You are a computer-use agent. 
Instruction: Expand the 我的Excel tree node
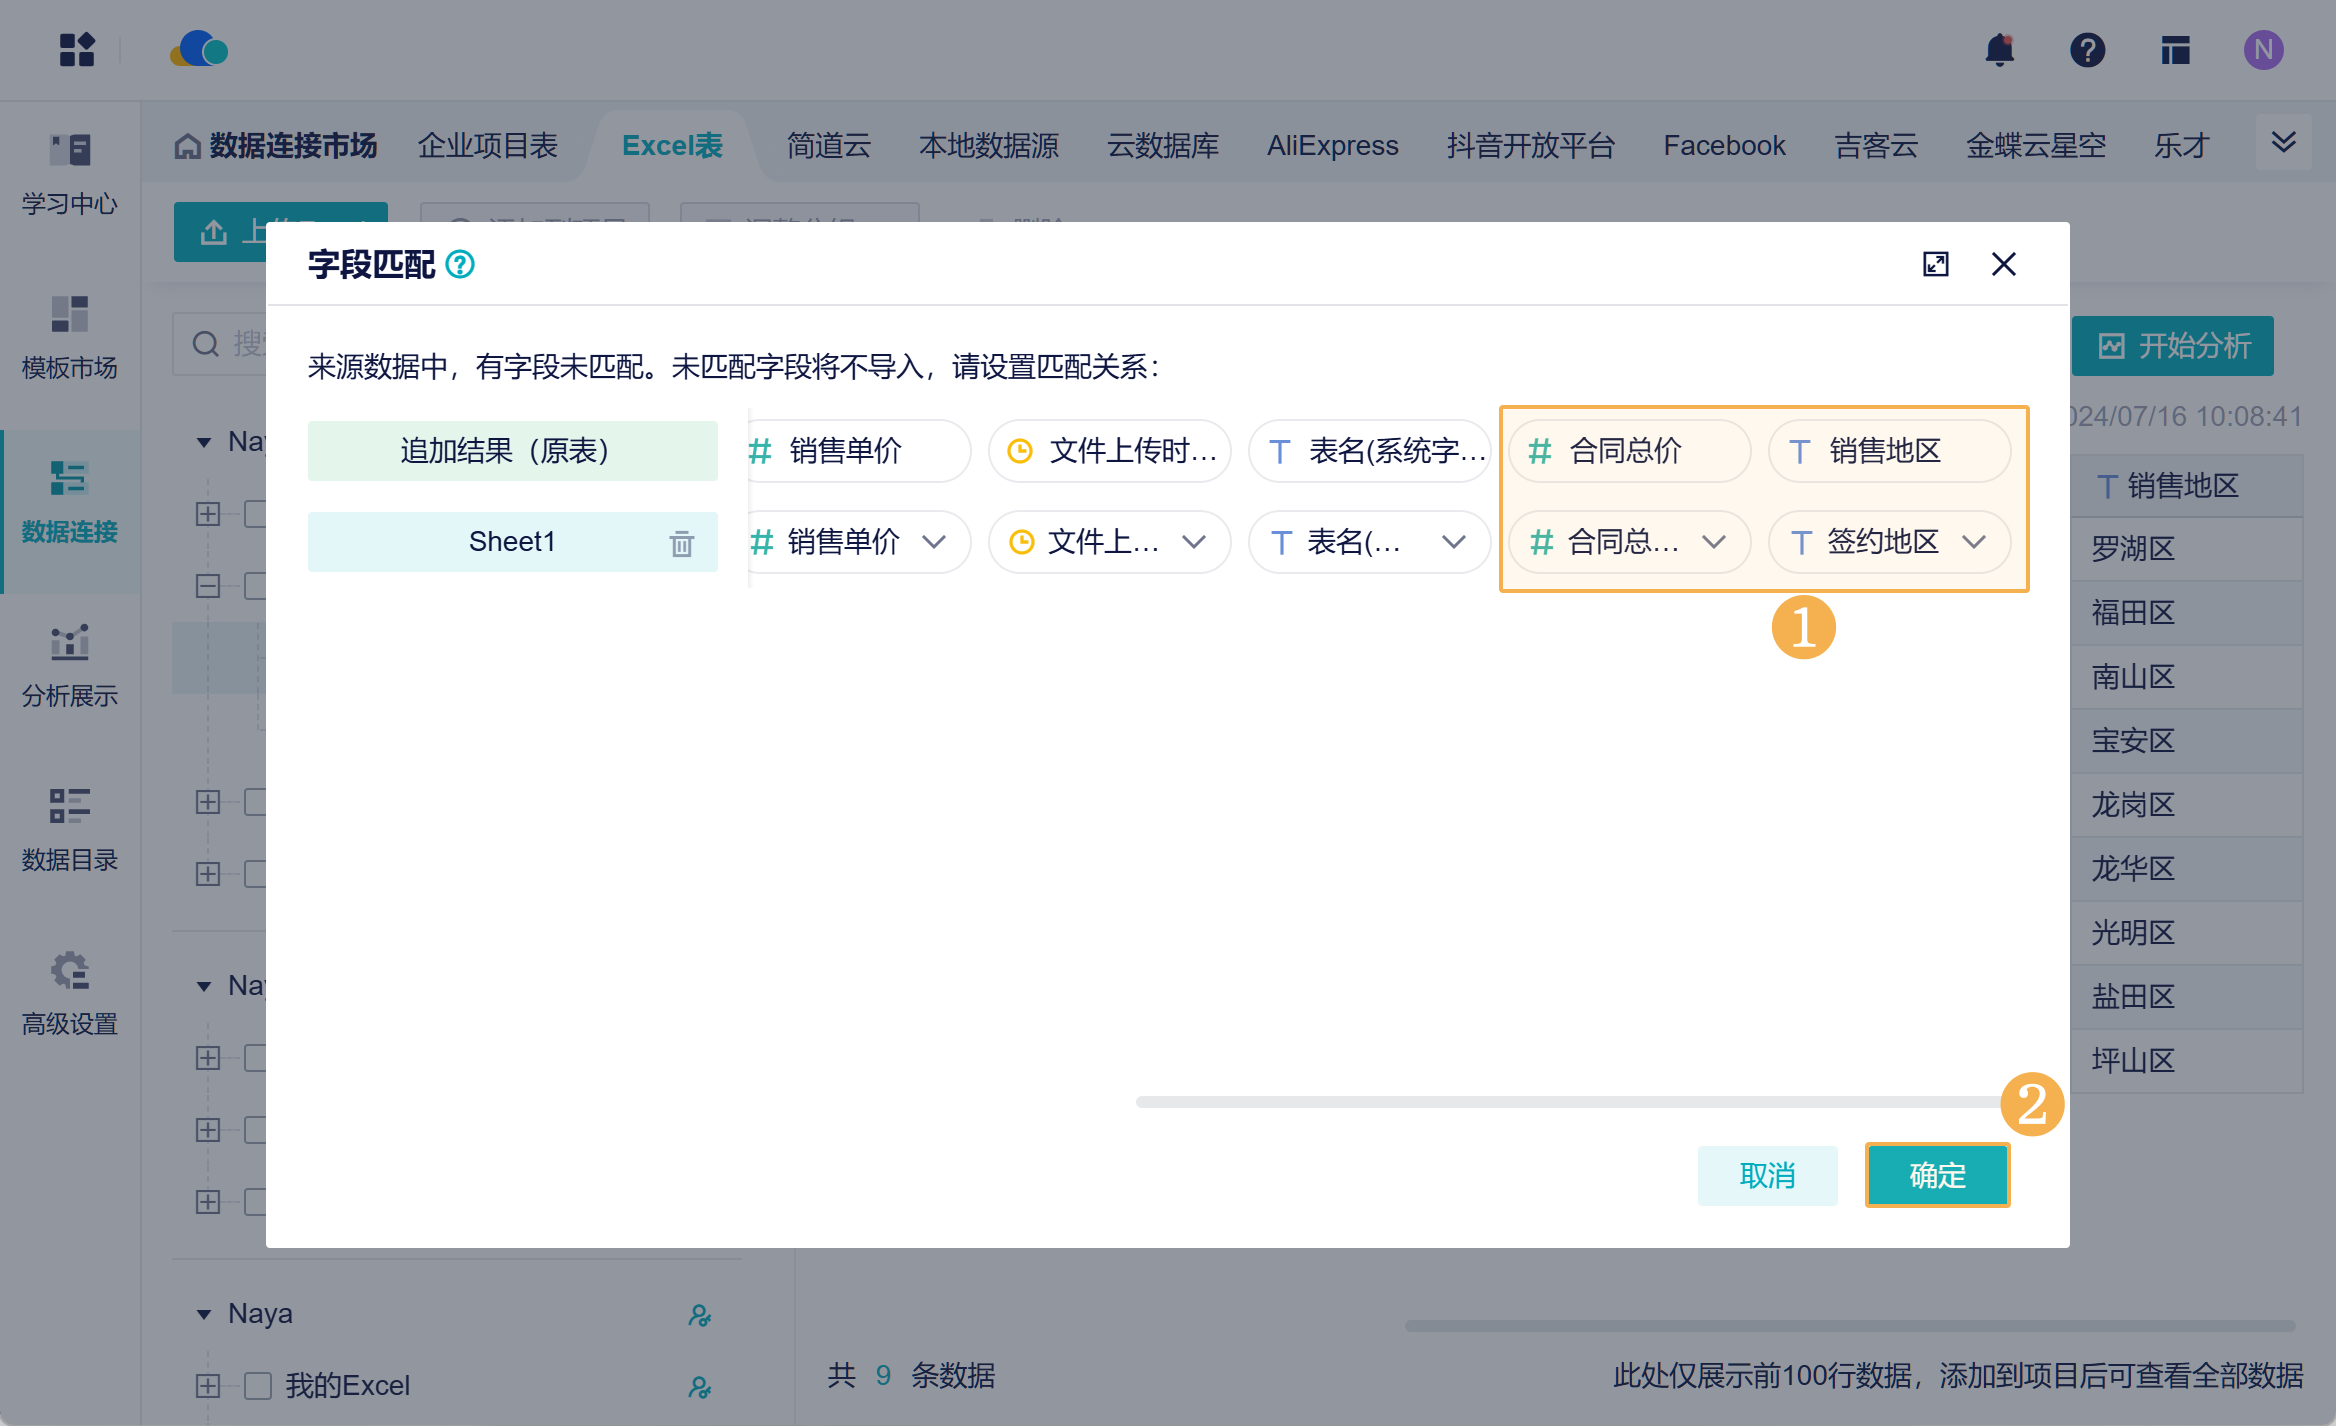pyautogui.click(x=208, y=1385)
